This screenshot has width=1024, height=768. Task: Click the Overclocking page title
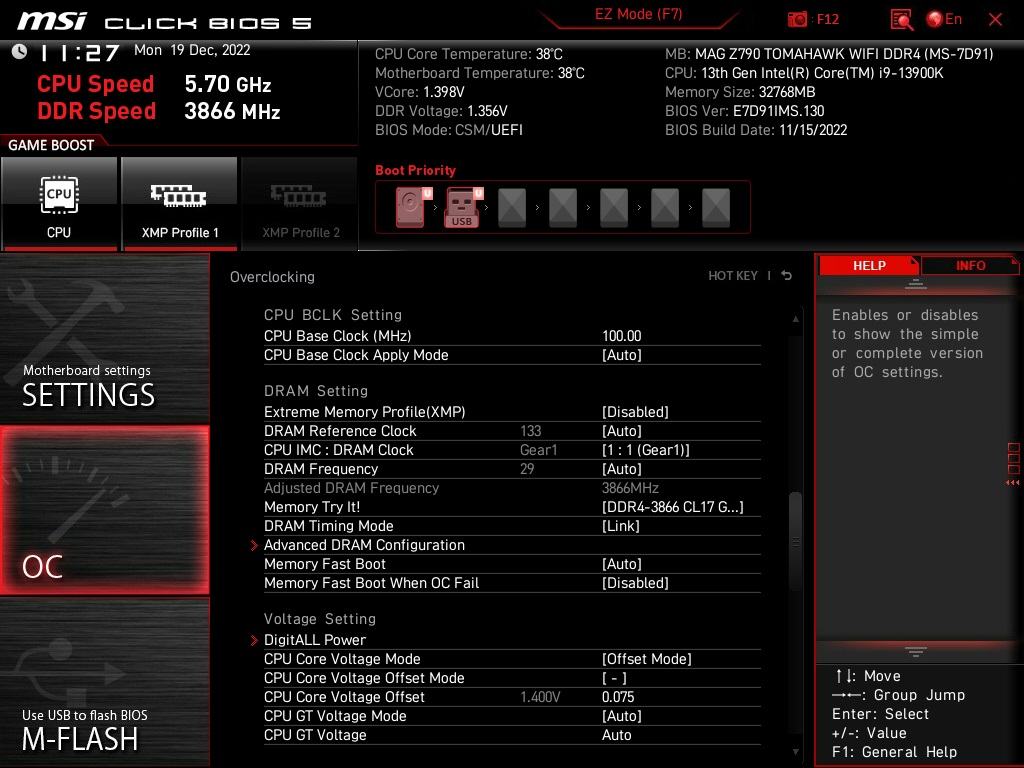(272, 277)
